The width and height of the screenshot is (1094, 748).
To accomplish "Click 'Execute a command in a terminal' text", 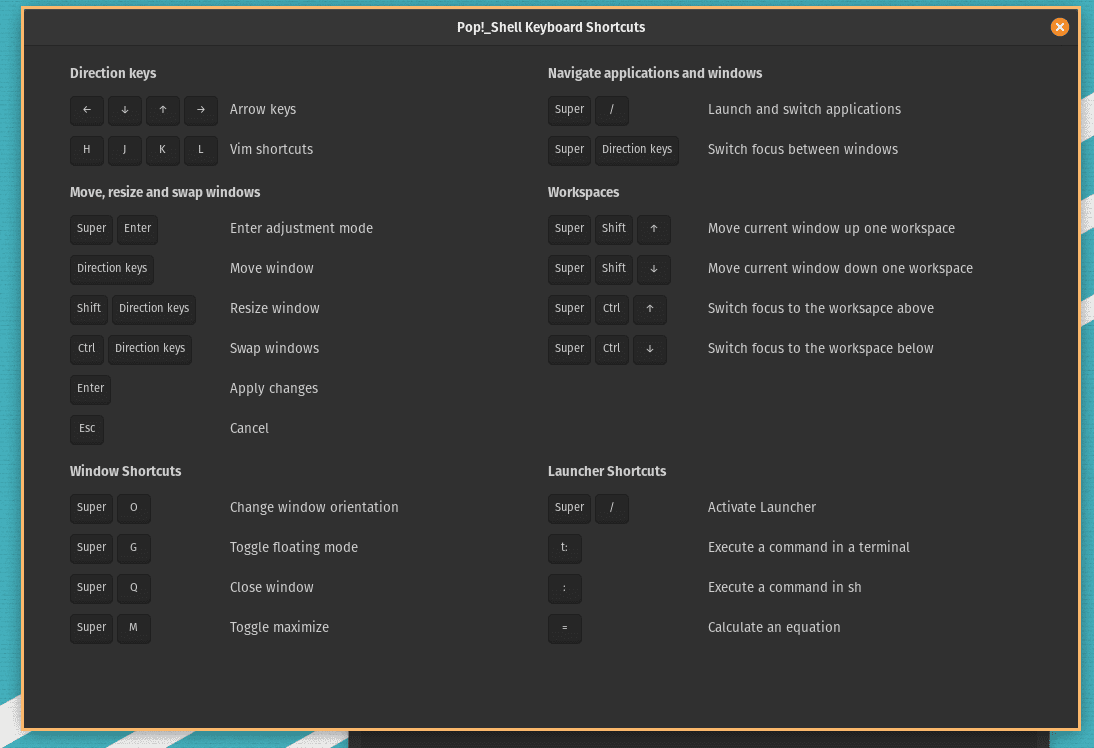I will [809, 548].
